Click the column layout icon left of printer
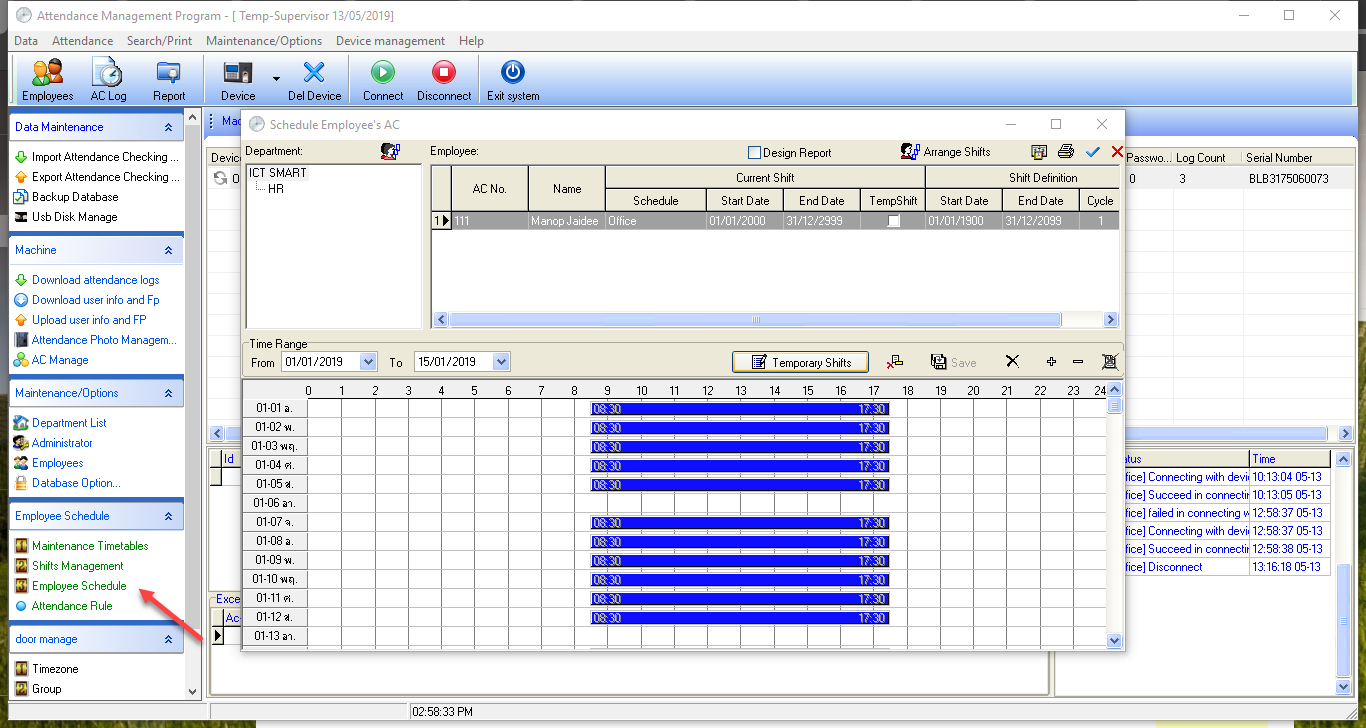The width and height of the screenshot is (1366, 728). click(1040, 152)
